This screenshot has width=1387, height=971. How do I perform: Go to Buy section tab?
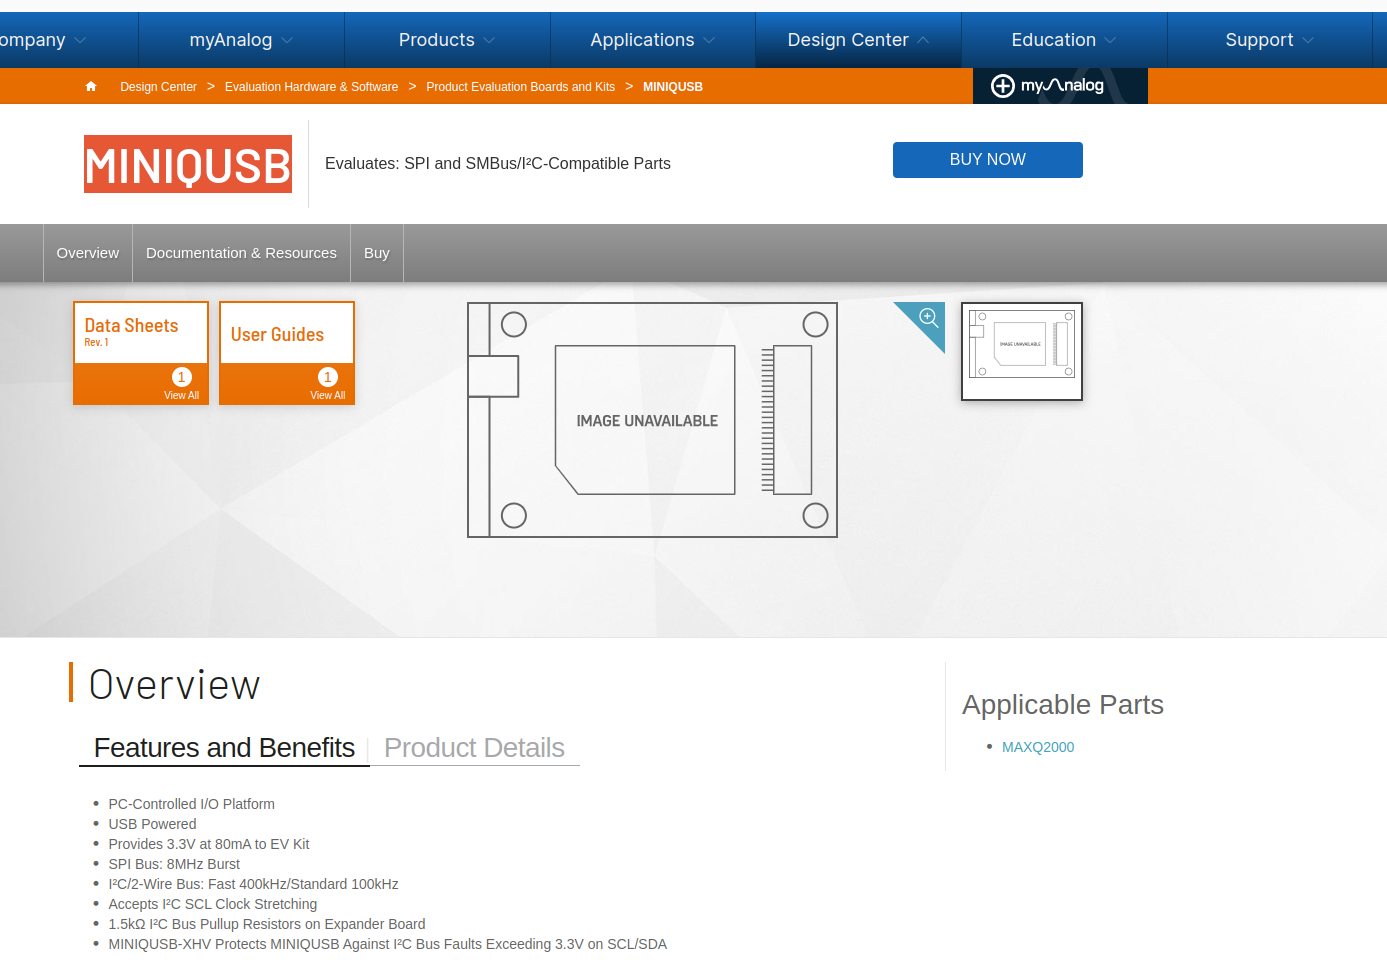(377, 253)
